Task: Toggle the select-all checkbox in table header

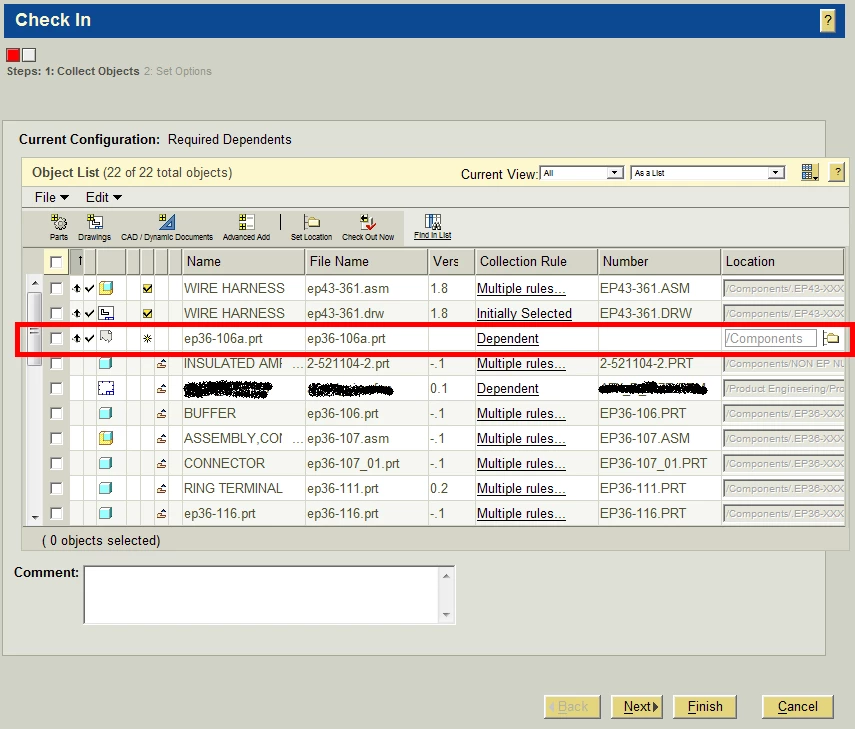Action: pyautogui.click(x=56, y=262)
